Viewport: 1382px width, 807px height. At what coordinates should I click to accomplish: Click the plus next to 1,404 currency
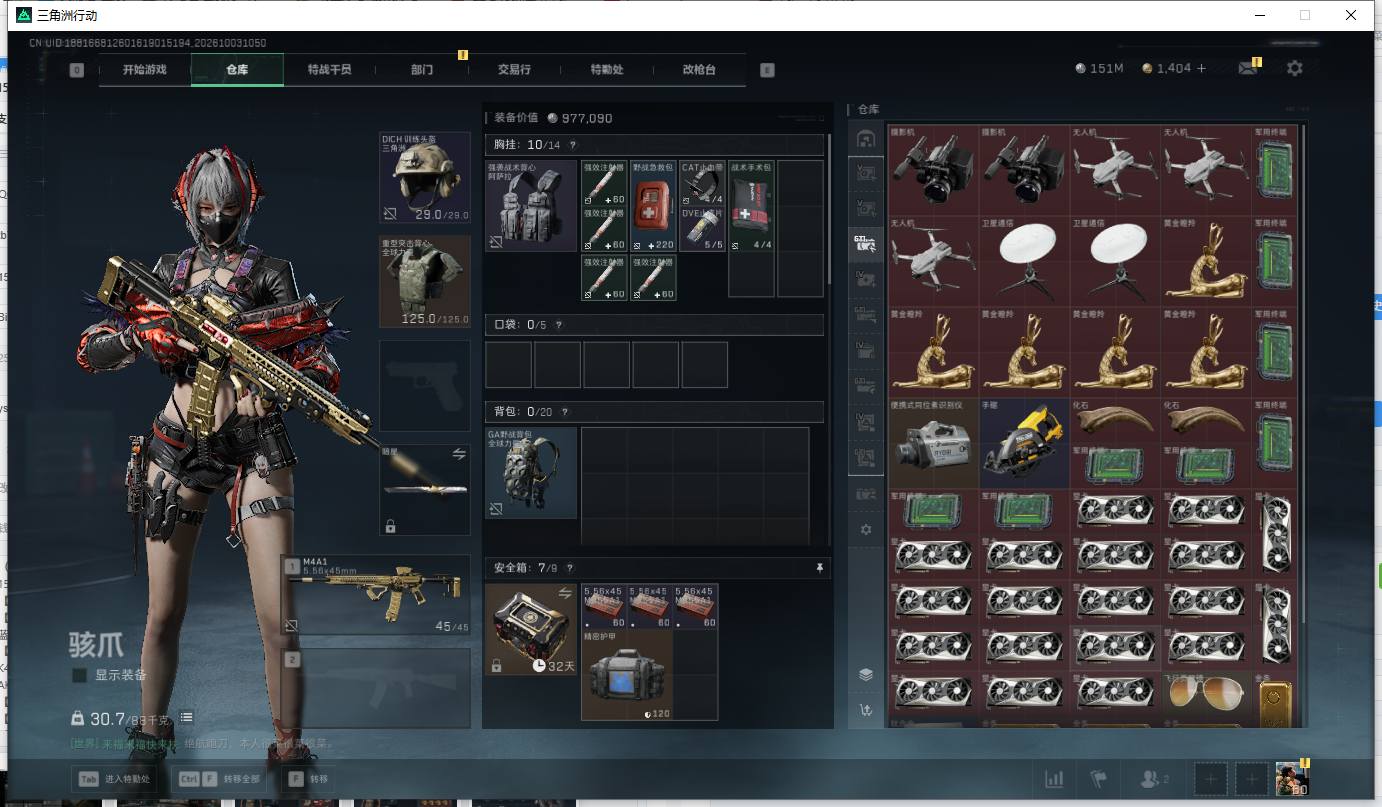point(1202,68)
